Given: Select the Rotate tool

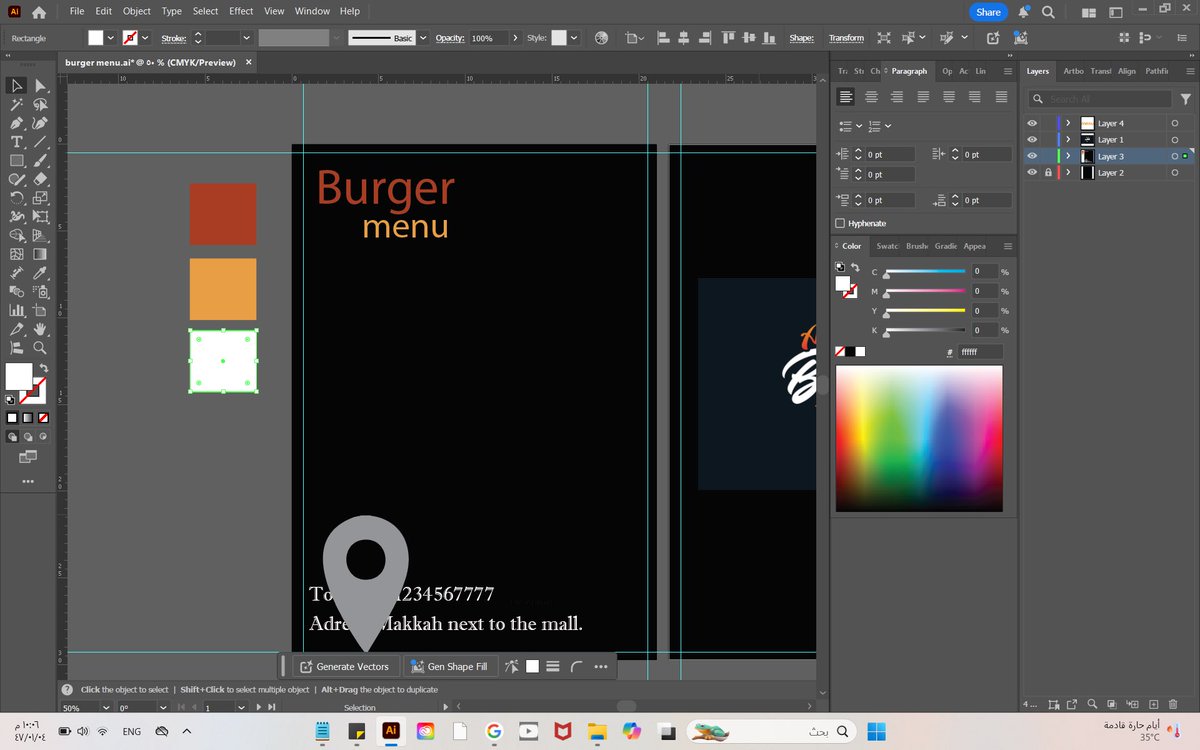Looking at the screenshot, I should coord(17,198).
